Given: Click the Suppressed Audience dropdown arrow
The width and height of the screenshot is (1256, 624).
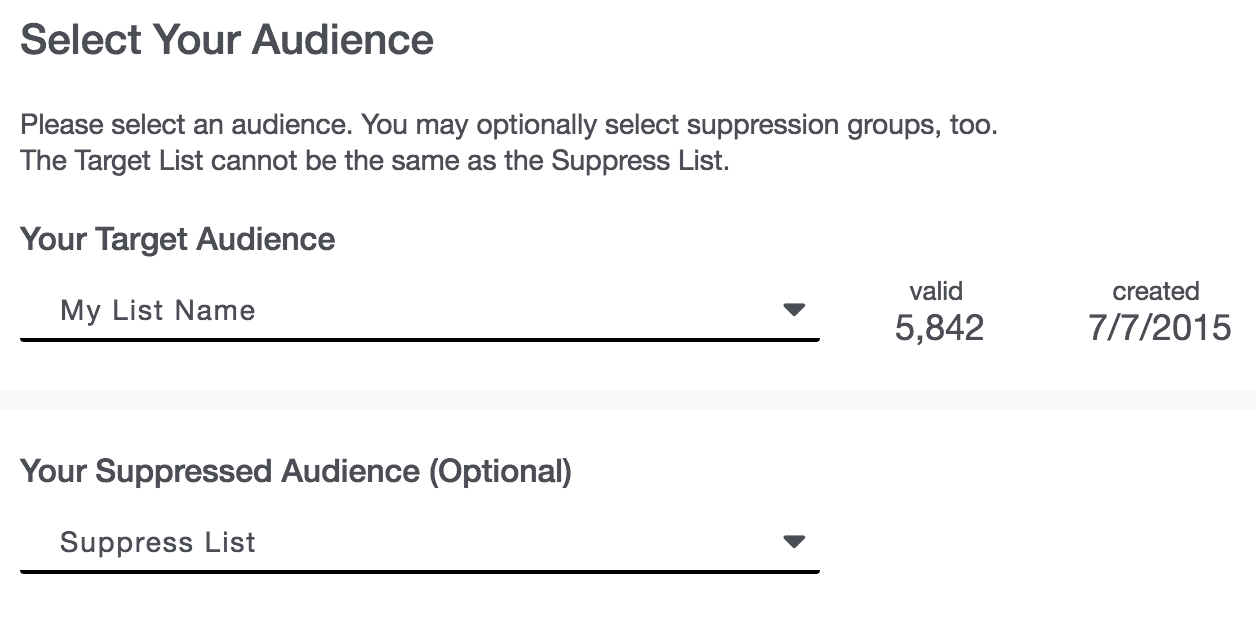Looking at the screenshot, I should click(x=794, y=542).
